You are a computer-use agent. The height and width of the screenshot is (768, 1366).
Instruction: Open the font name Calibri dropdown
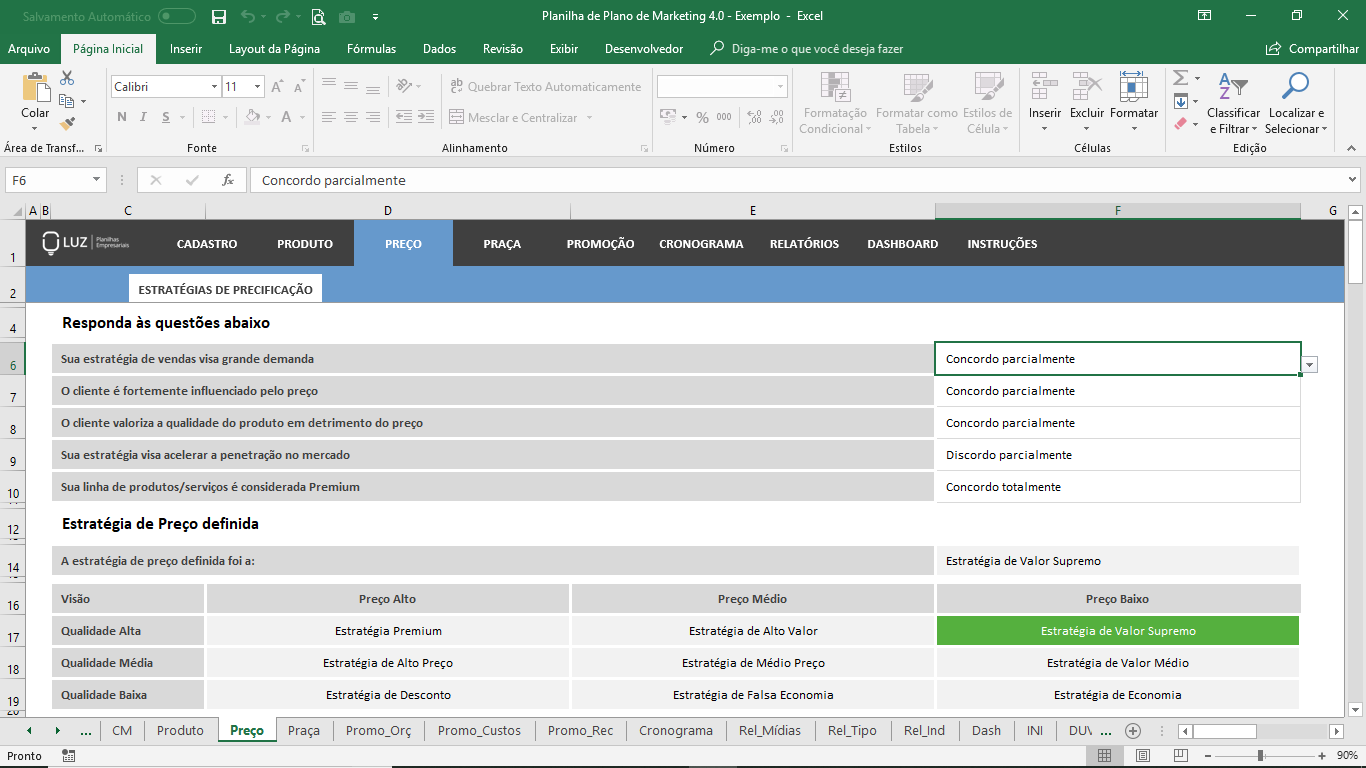(214, 87)
